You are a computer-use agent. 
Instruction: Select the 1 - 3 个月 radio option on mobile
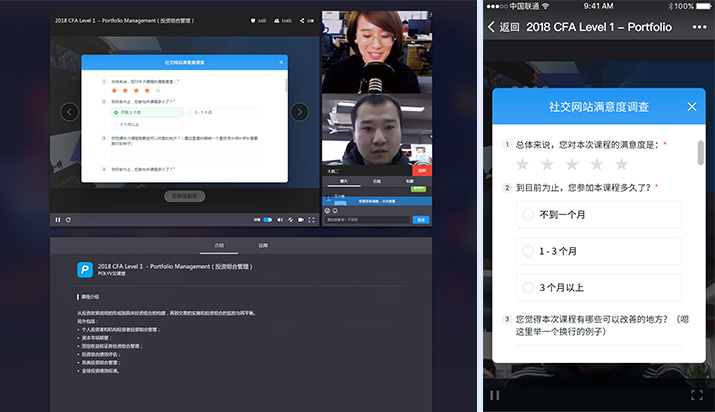528,251
